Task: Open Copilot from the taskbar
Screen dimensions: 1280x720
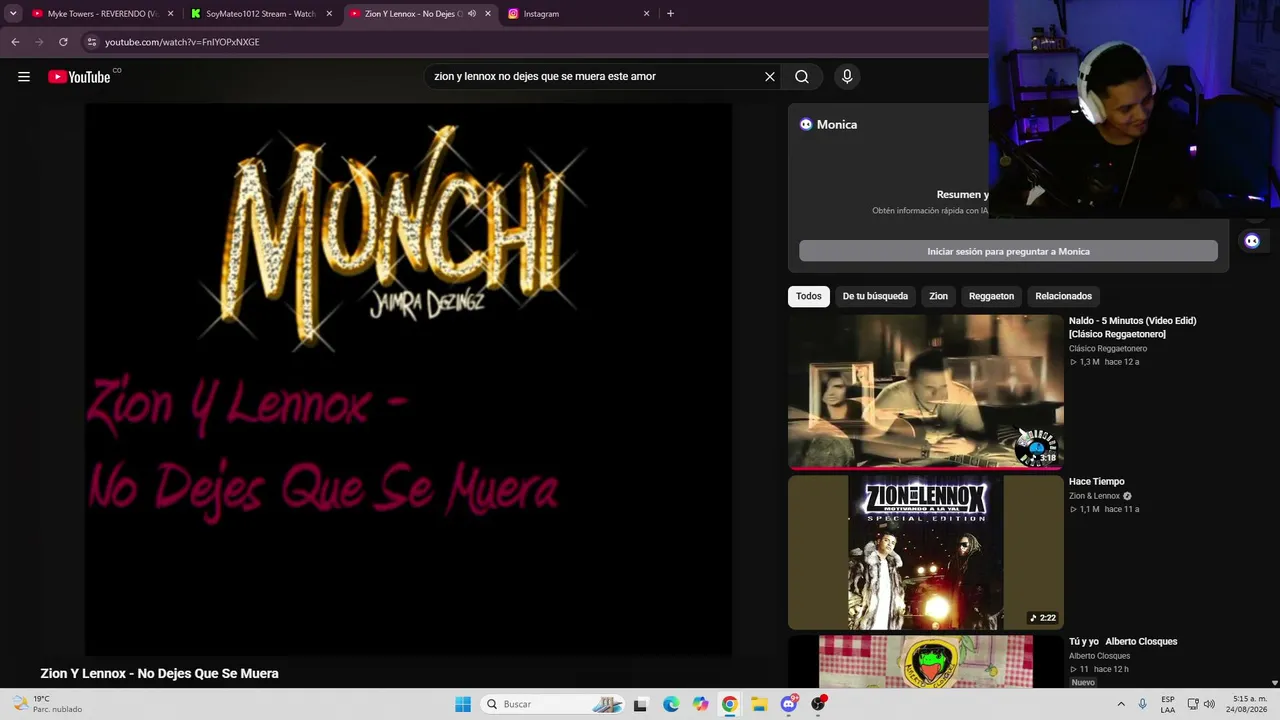Action: point(700,704)
